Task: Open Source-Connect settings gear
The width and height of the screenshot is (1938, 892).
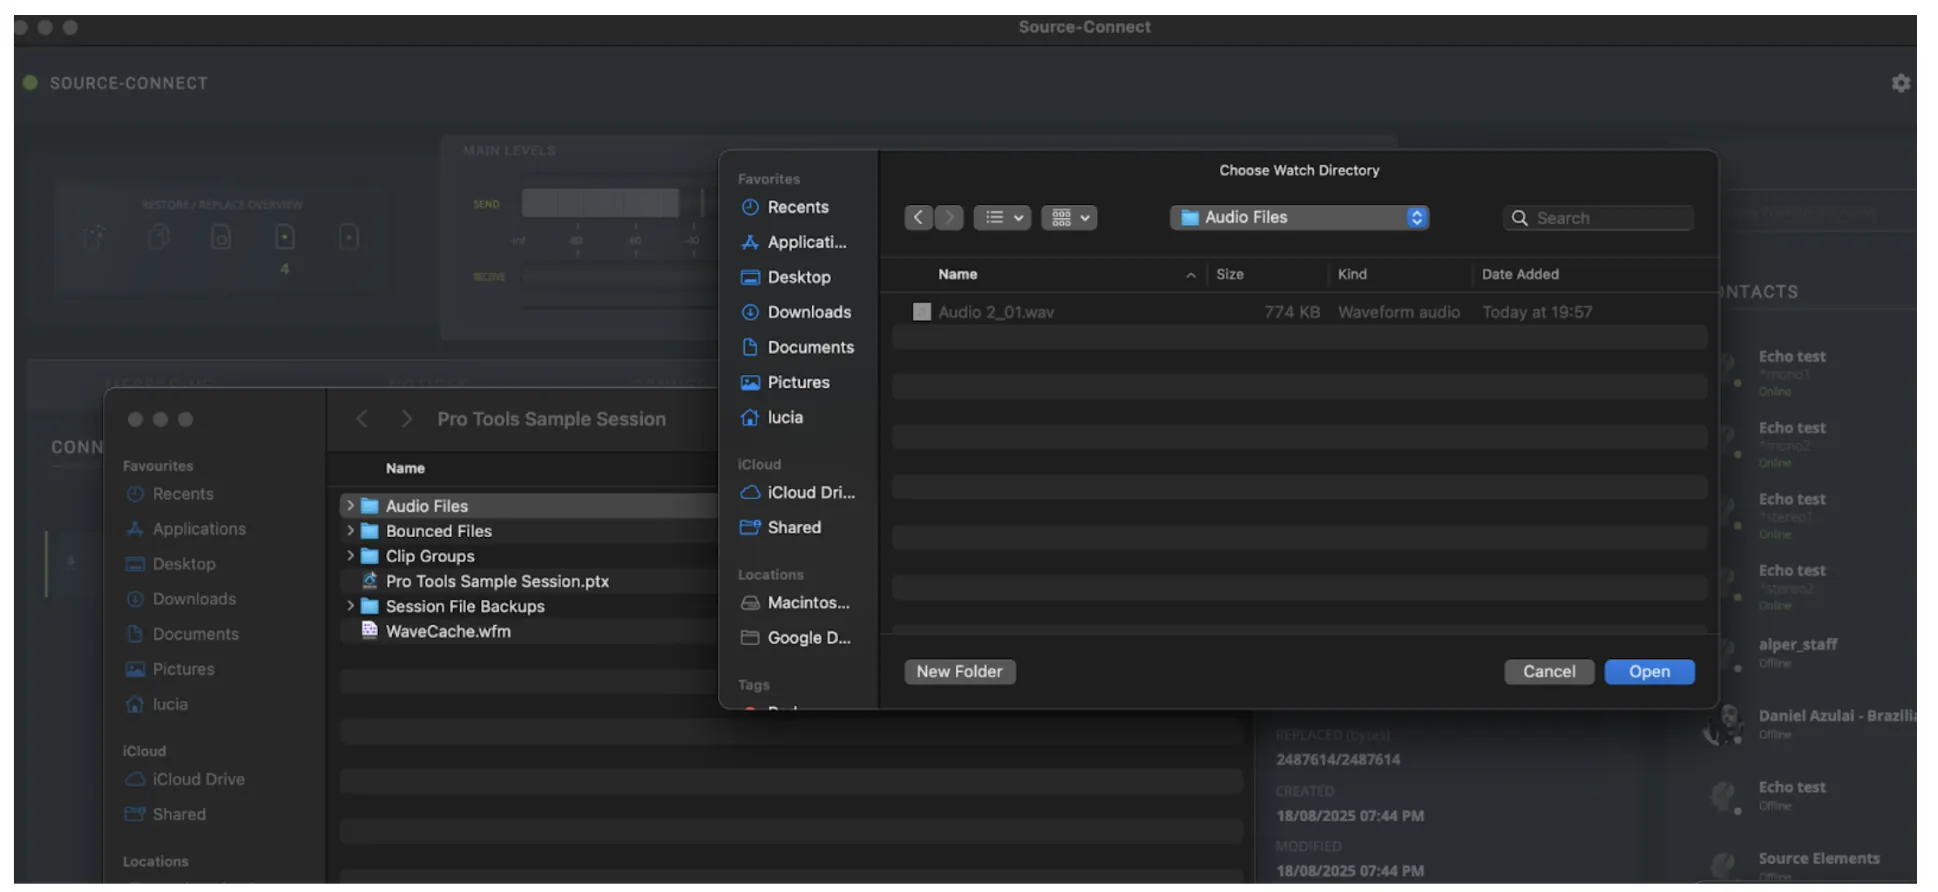Action: point(1900,83)
